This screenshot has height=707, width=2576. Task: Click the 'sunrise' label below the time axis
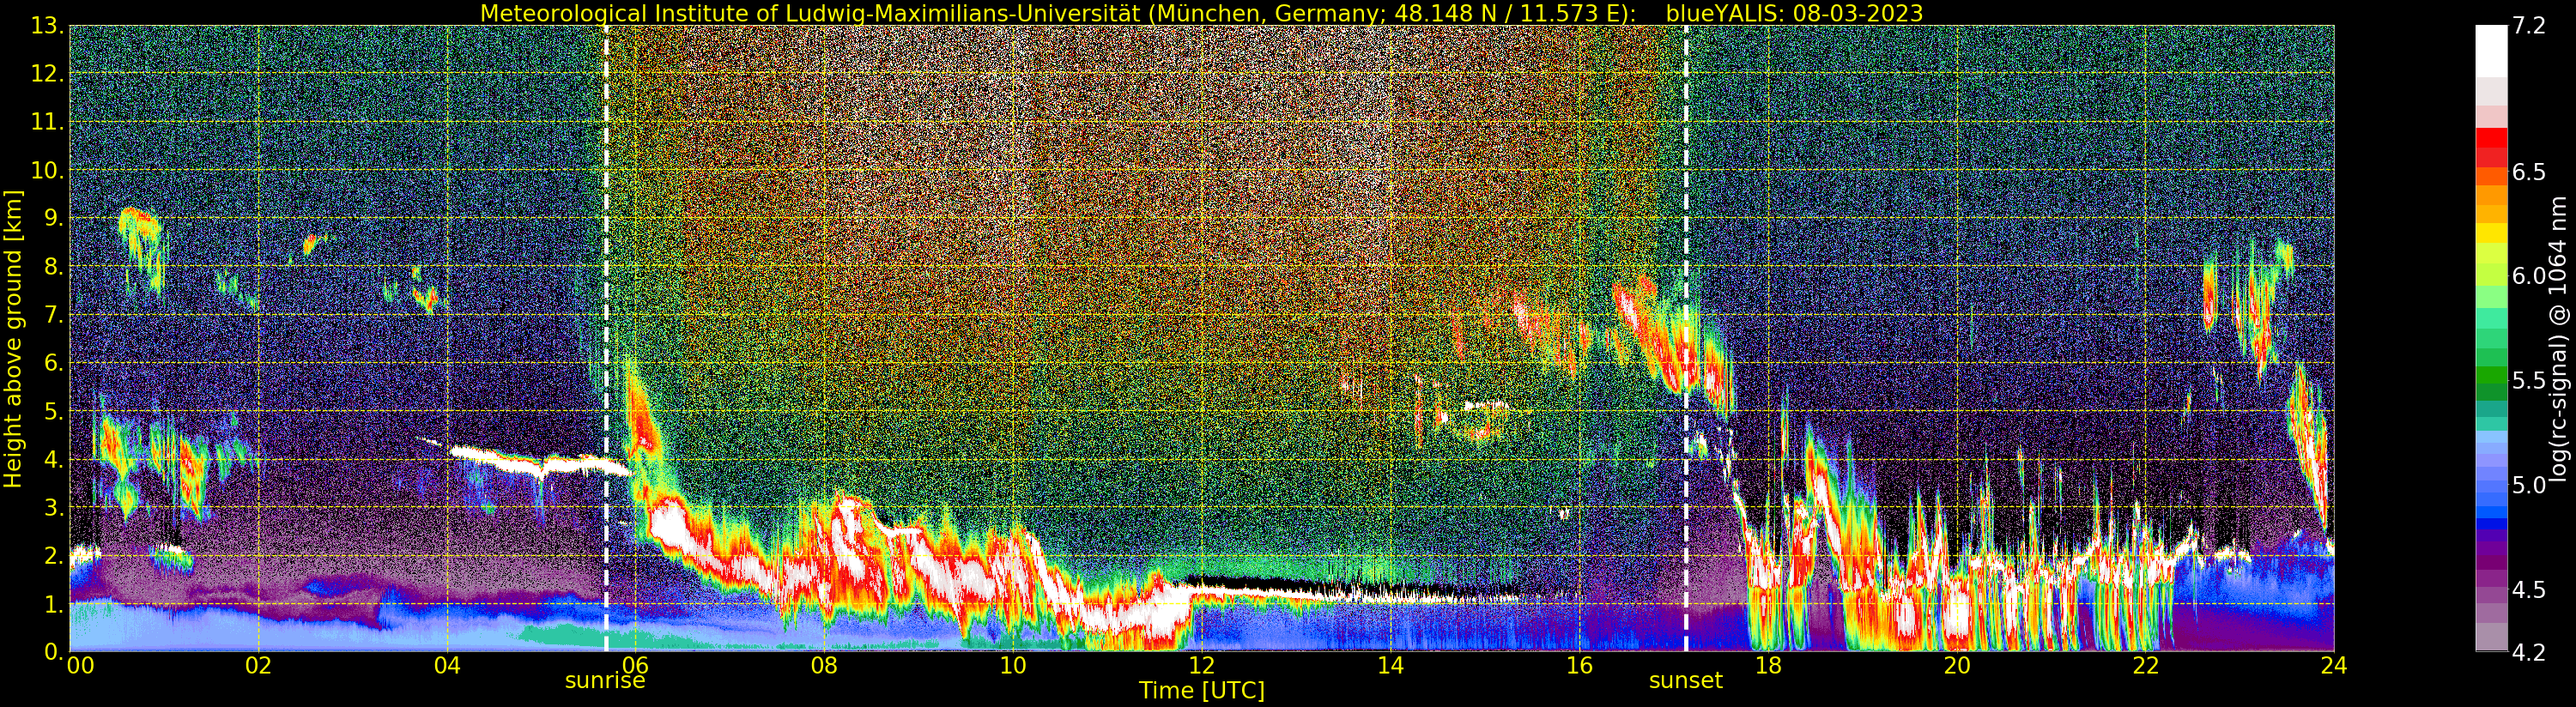point(605,681)
